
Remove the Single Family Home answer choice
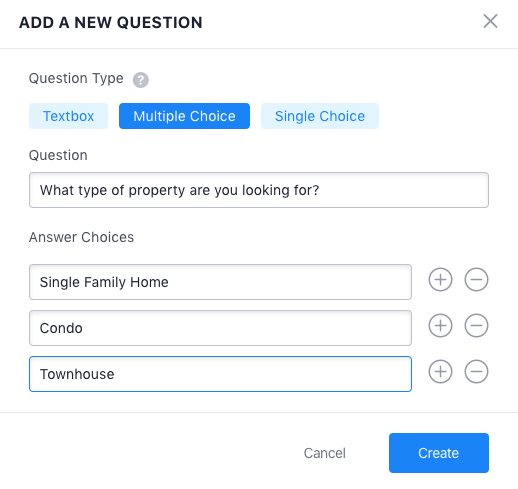click(x=476, y=279)
